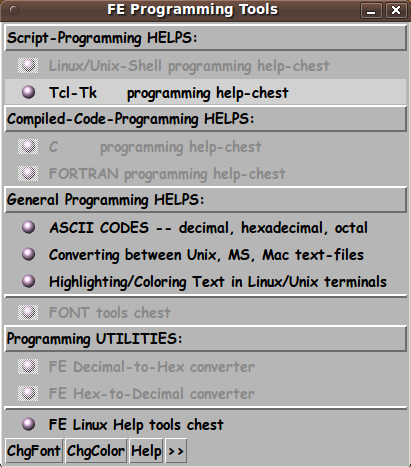Screen dimensions: 411x467
Task: Click the greyed icon beside FONT tools chest
Action: pyautogui.click(x=28, y=312)
